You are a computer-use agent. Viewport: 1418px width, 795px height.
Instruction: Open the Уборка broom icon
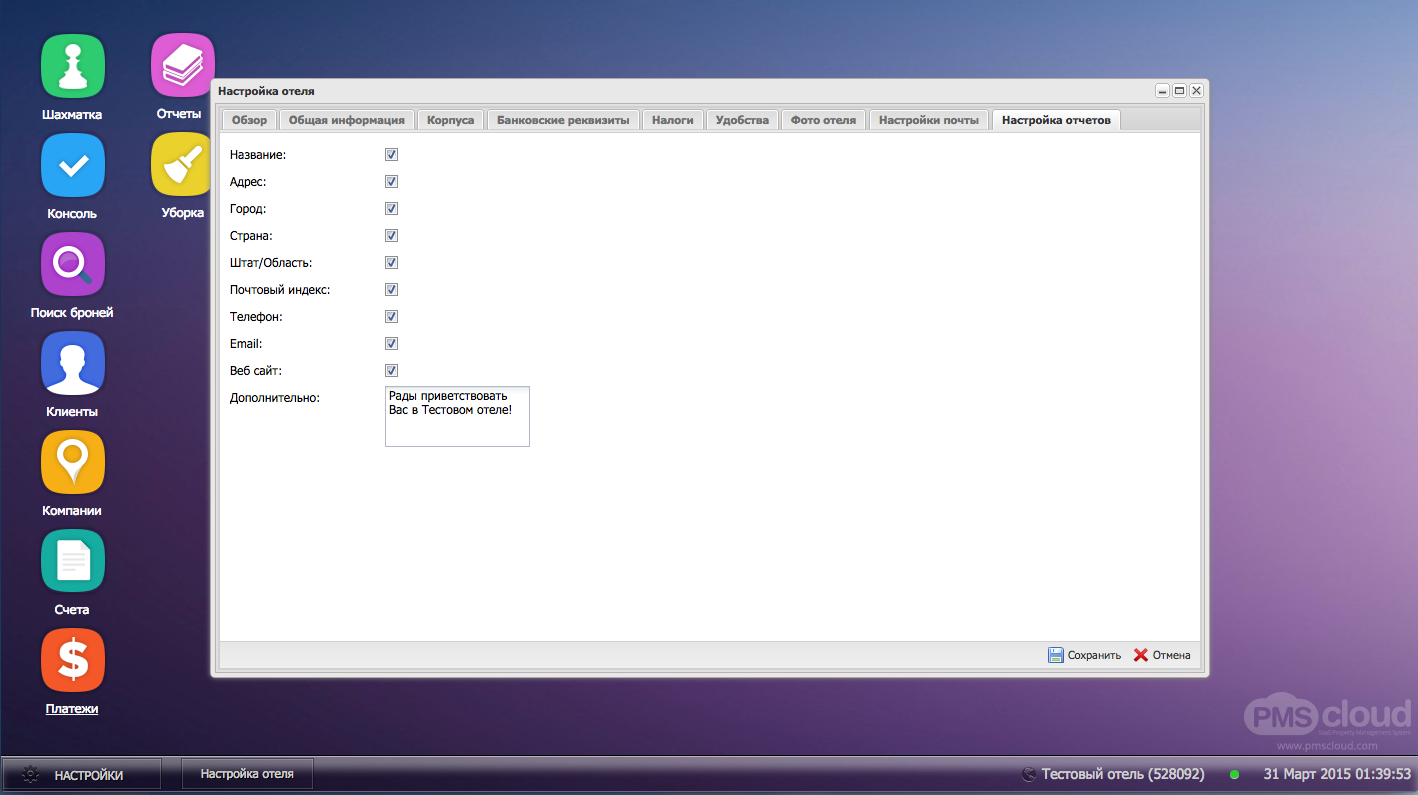coord(182,165)
